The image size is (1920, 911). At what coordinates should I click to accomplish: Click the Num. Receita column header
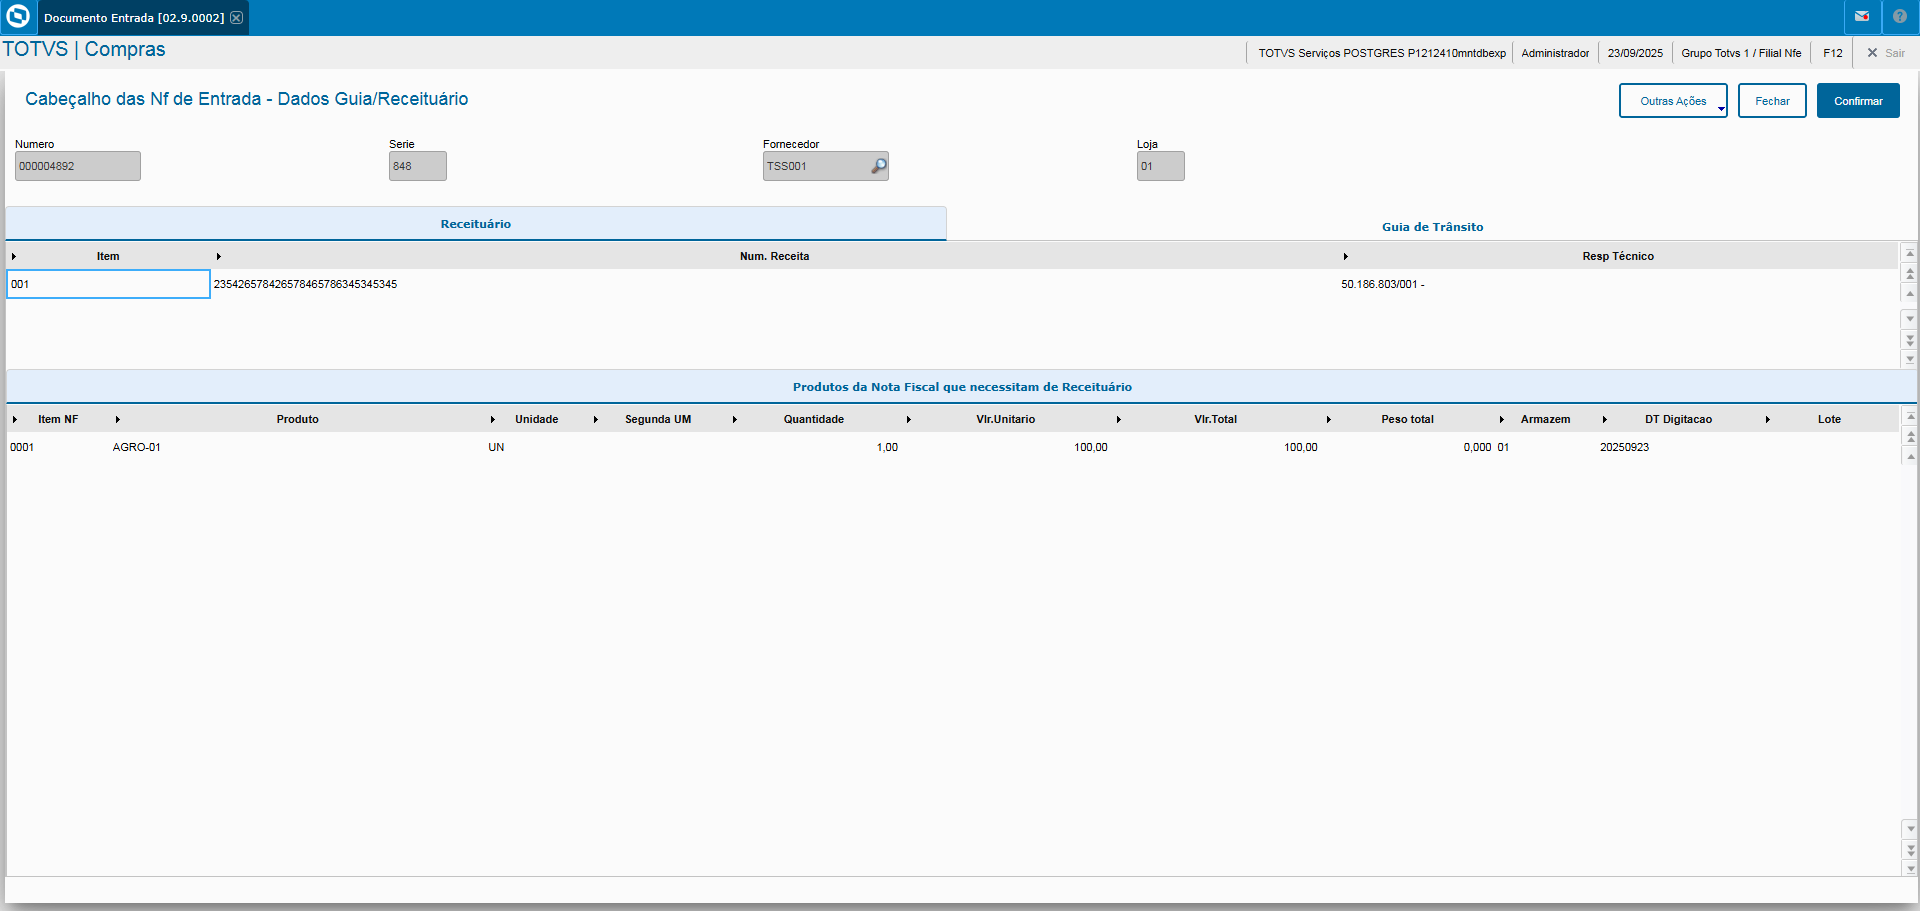tap(775, 256)
